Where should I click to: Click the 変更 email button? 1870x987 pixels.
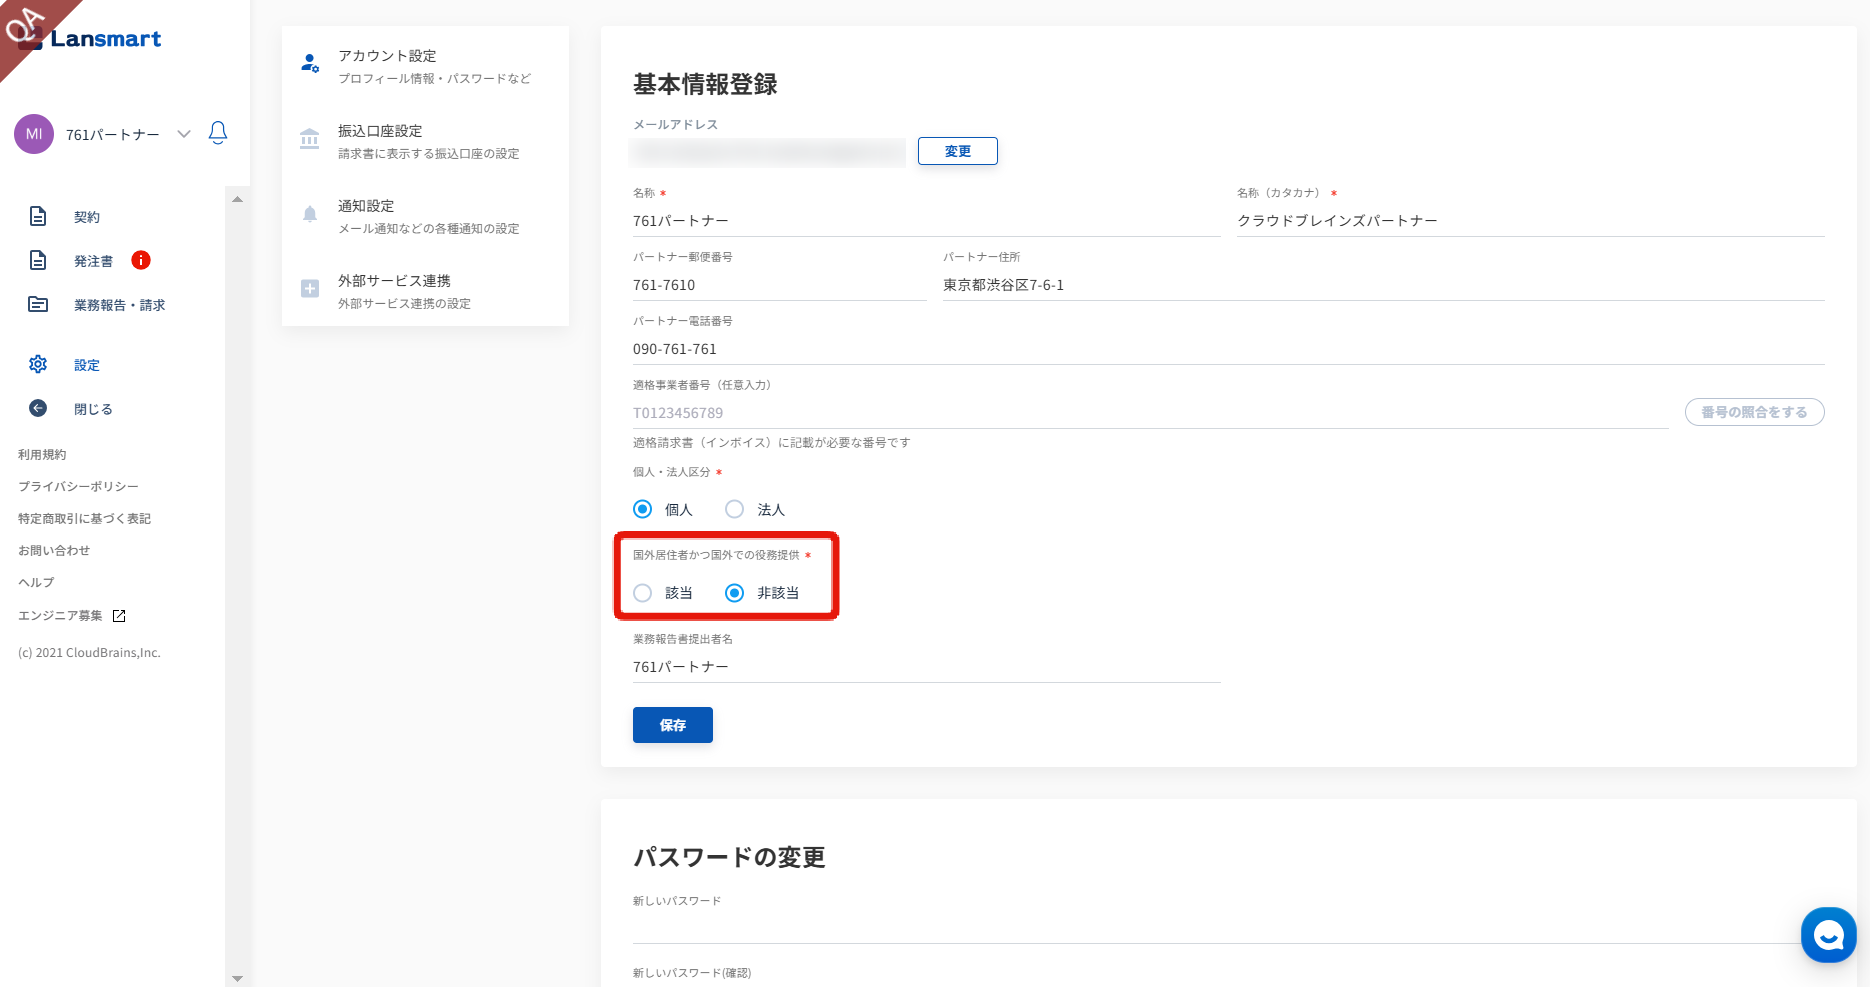(x=957, y=151)
